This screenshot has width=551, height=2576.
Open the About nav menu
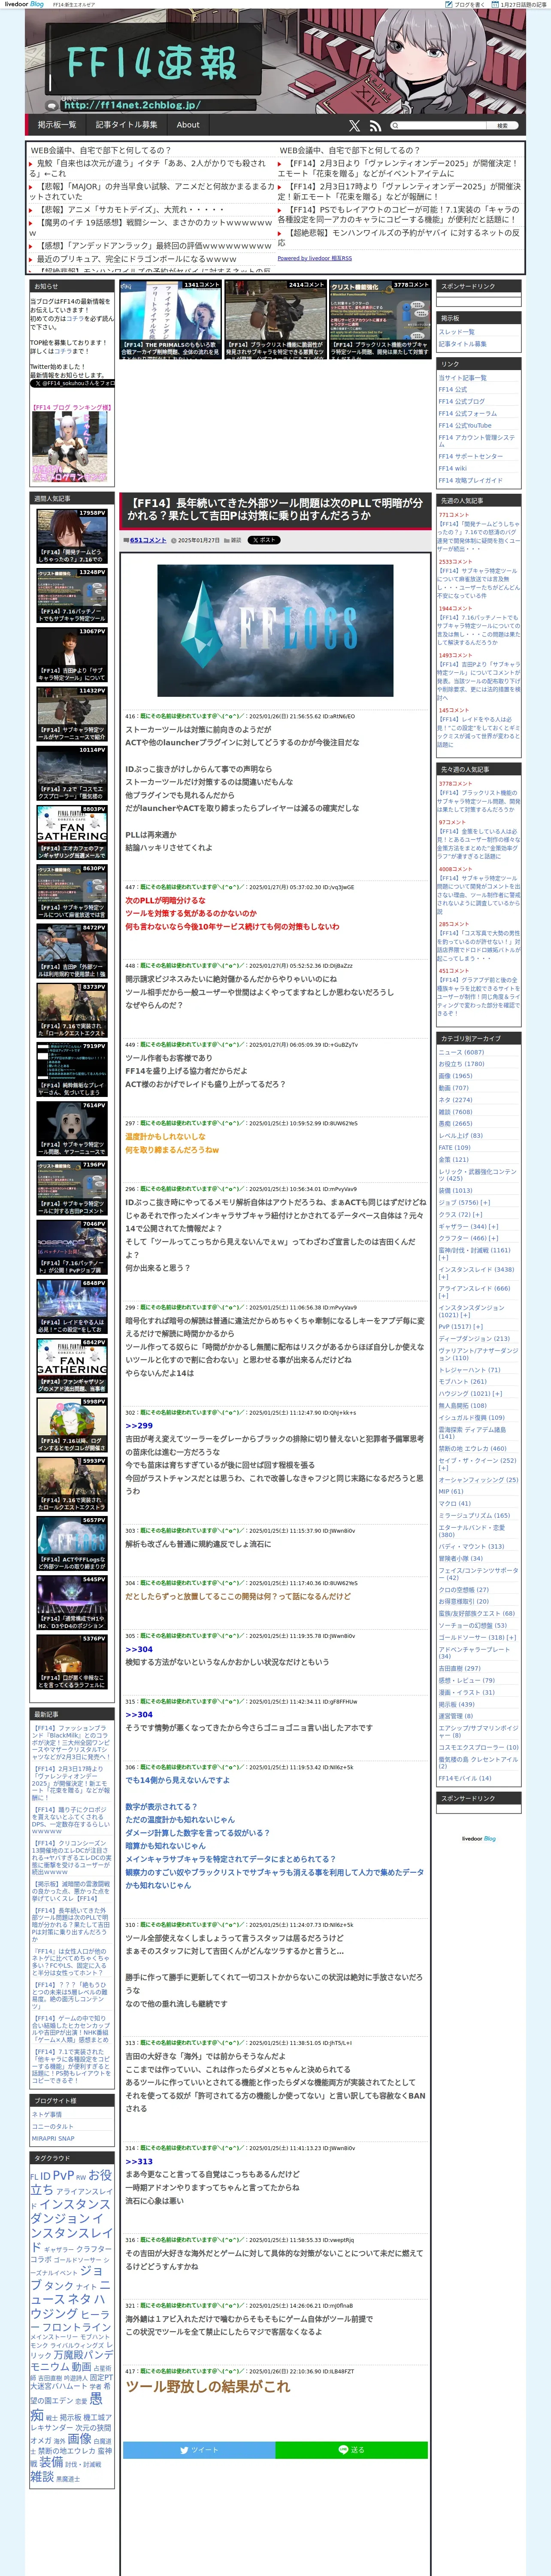coord(188,125)
